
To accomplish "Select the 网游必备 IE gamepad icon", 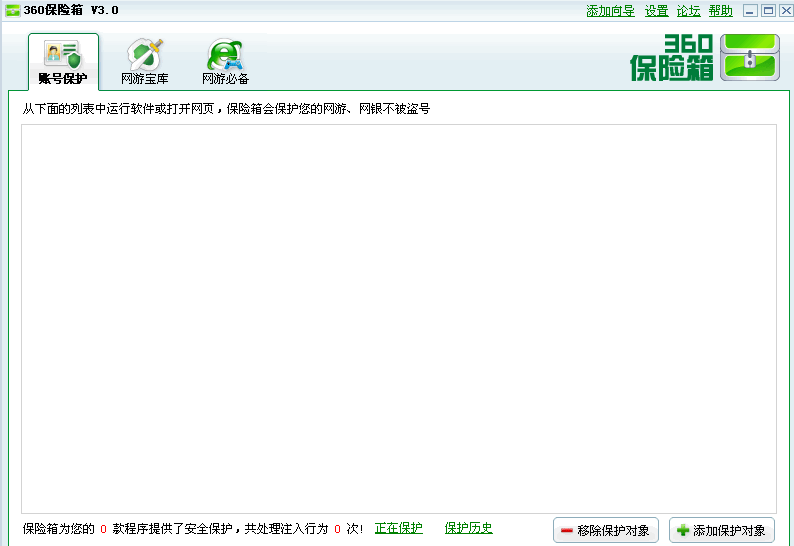I will pyautogui.click(x=225, y=54).
